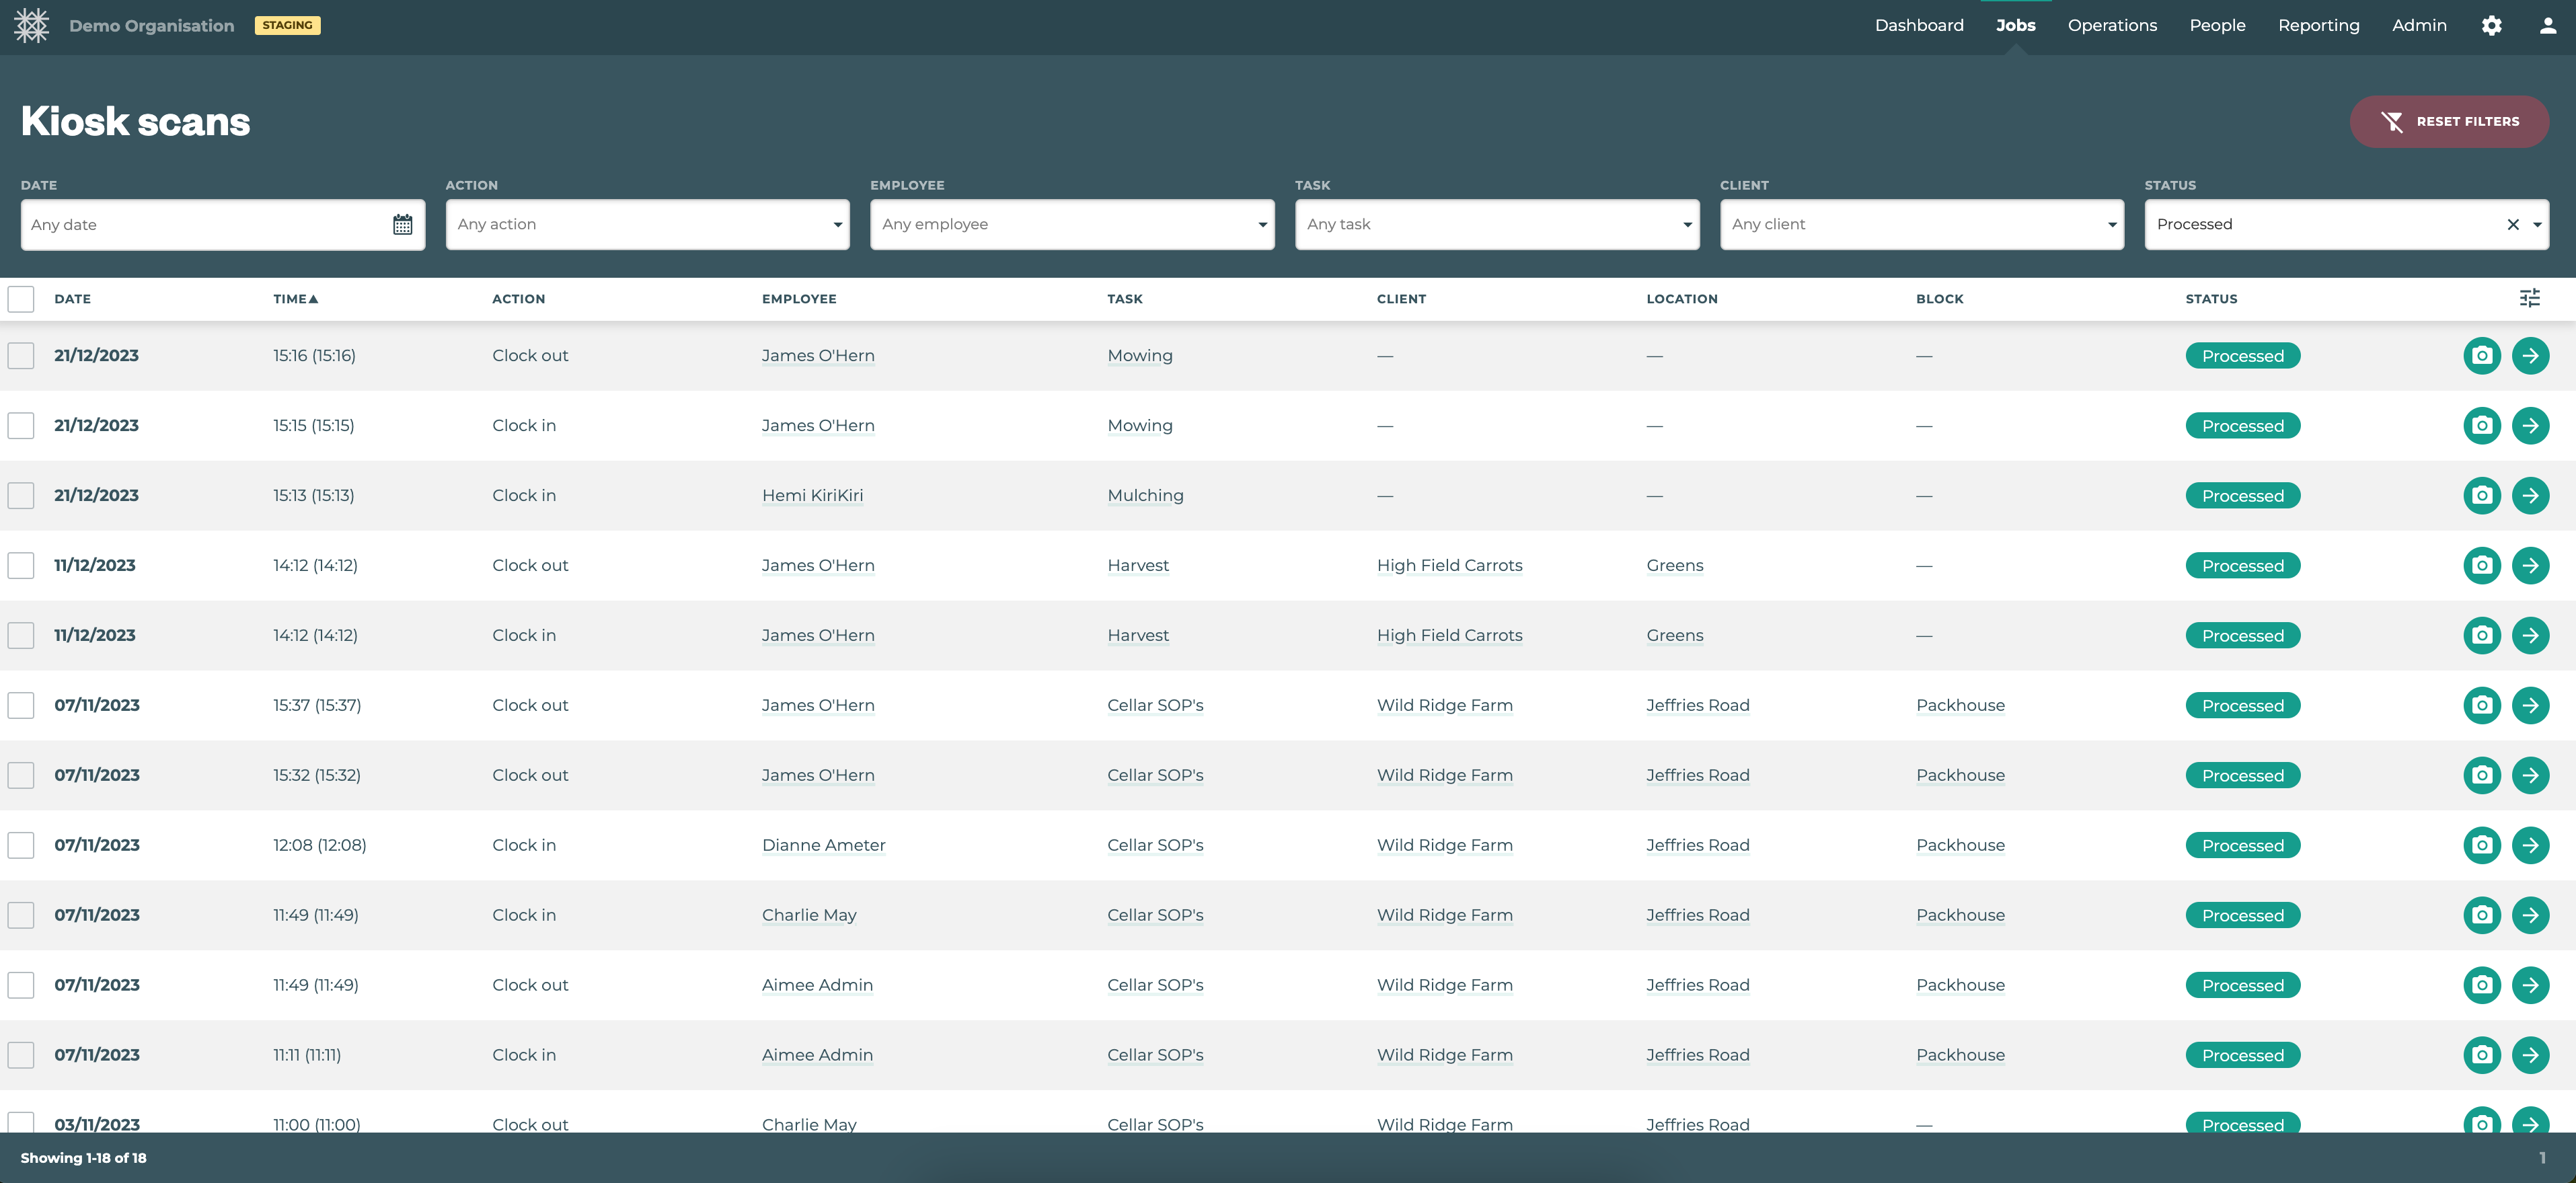Select checkbox for Hemi KiriKiri scan row

point(21,496)
